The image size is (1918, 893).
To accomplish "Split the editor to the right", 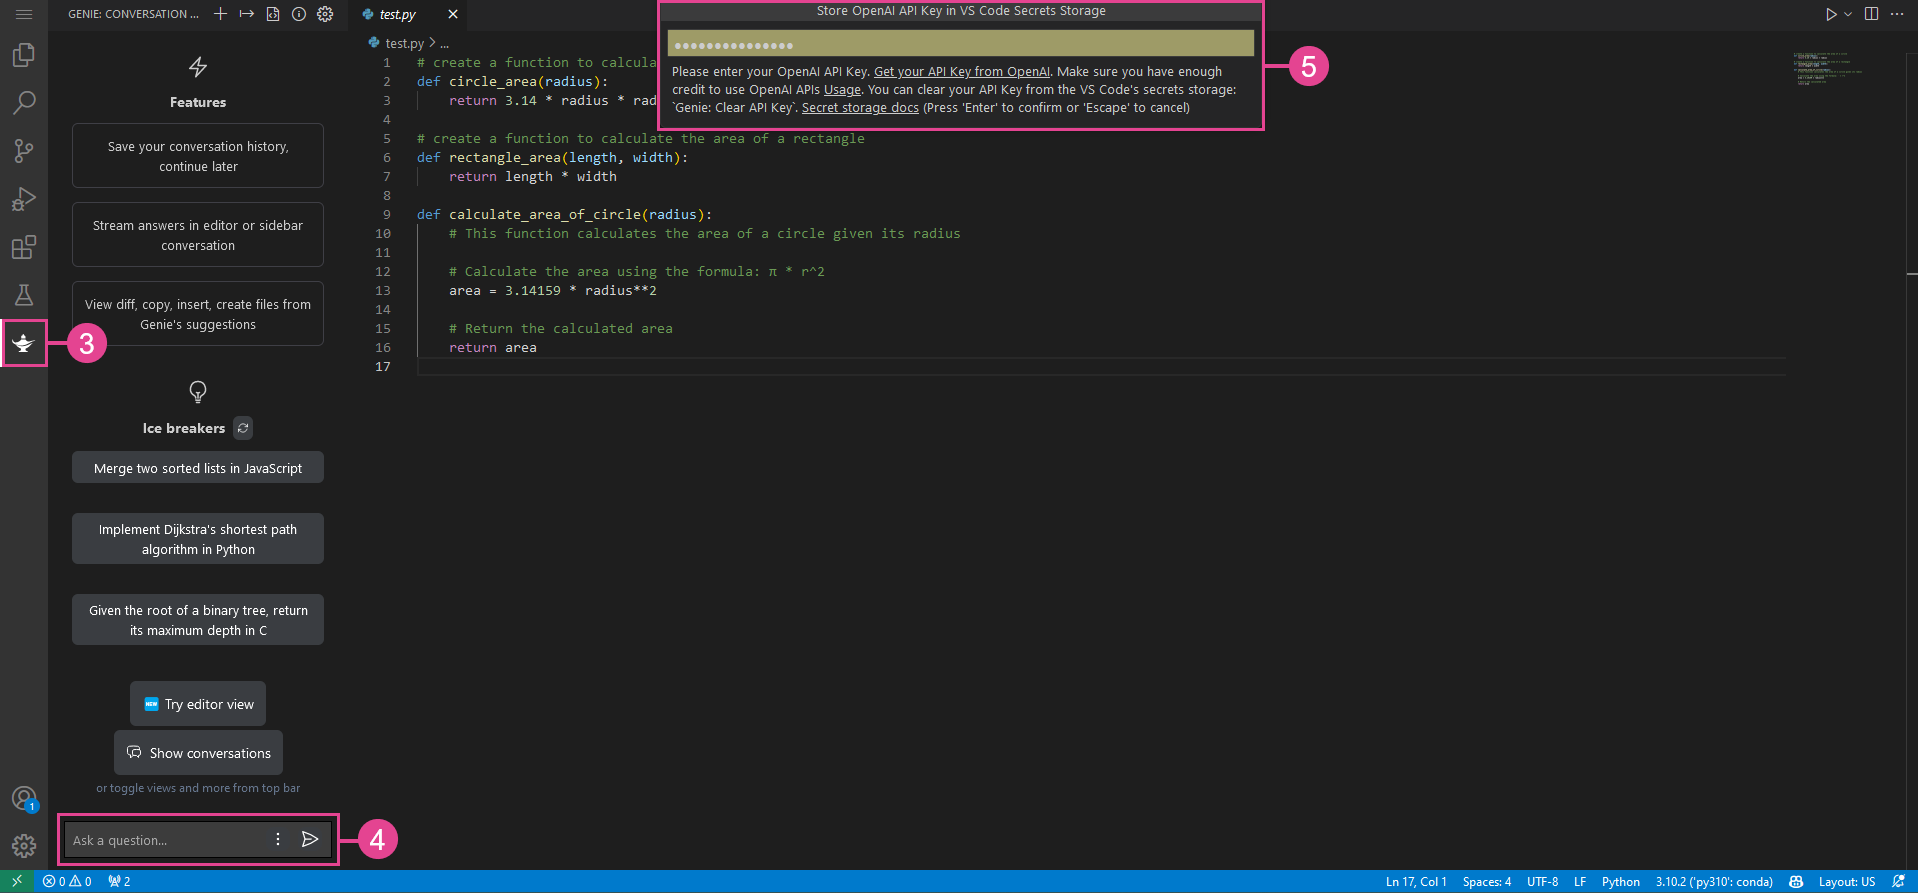I will [x=1871, y=14].
